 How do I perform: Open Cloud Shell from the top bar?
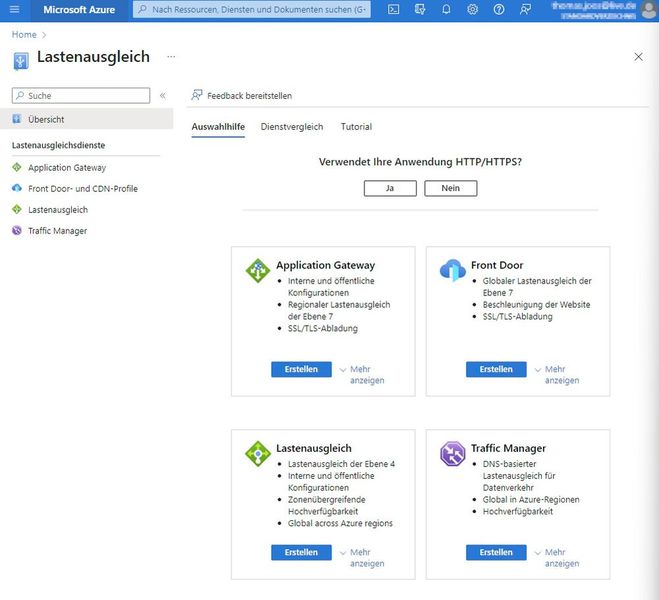[393, 9]
